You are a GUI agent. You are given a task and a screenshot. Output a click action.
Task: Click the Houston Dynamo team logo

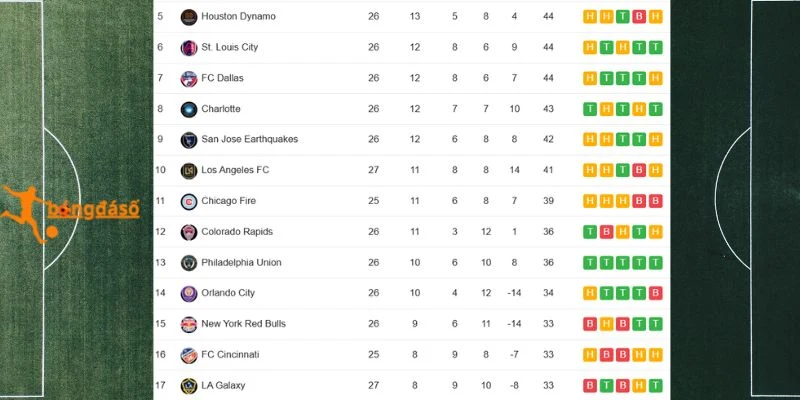coord(189,17)
